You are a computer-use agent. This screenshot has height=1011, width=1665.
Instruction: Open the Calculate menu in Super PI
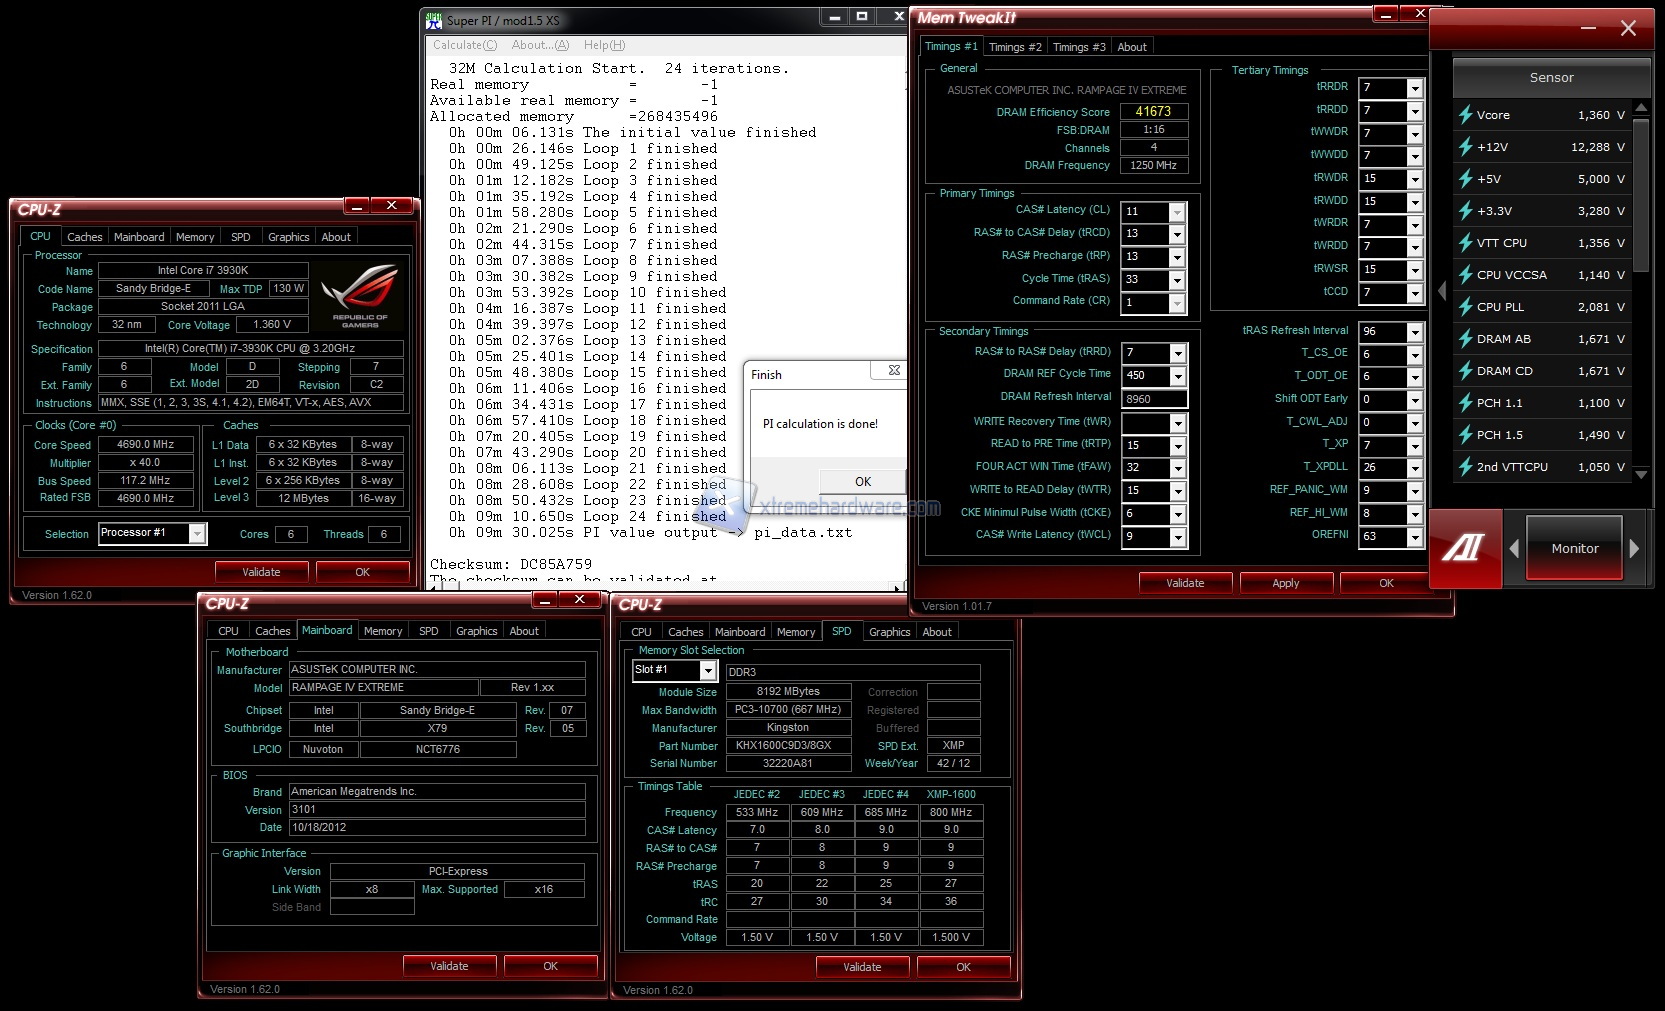click(x=464, y=45)
